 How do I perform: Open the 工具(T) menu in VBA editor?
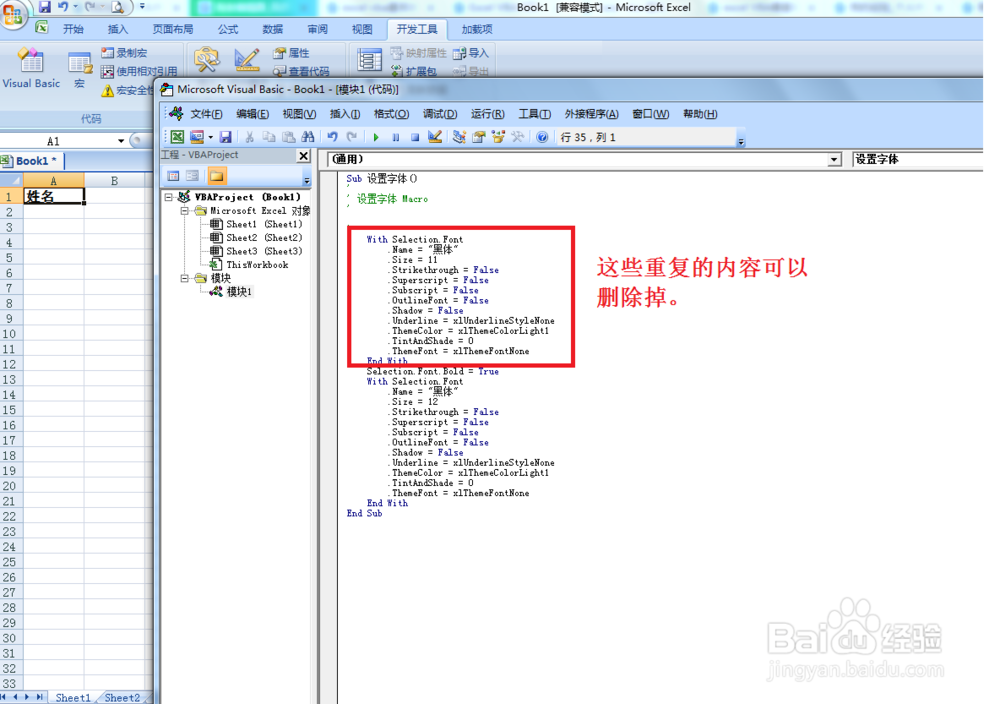534,114
